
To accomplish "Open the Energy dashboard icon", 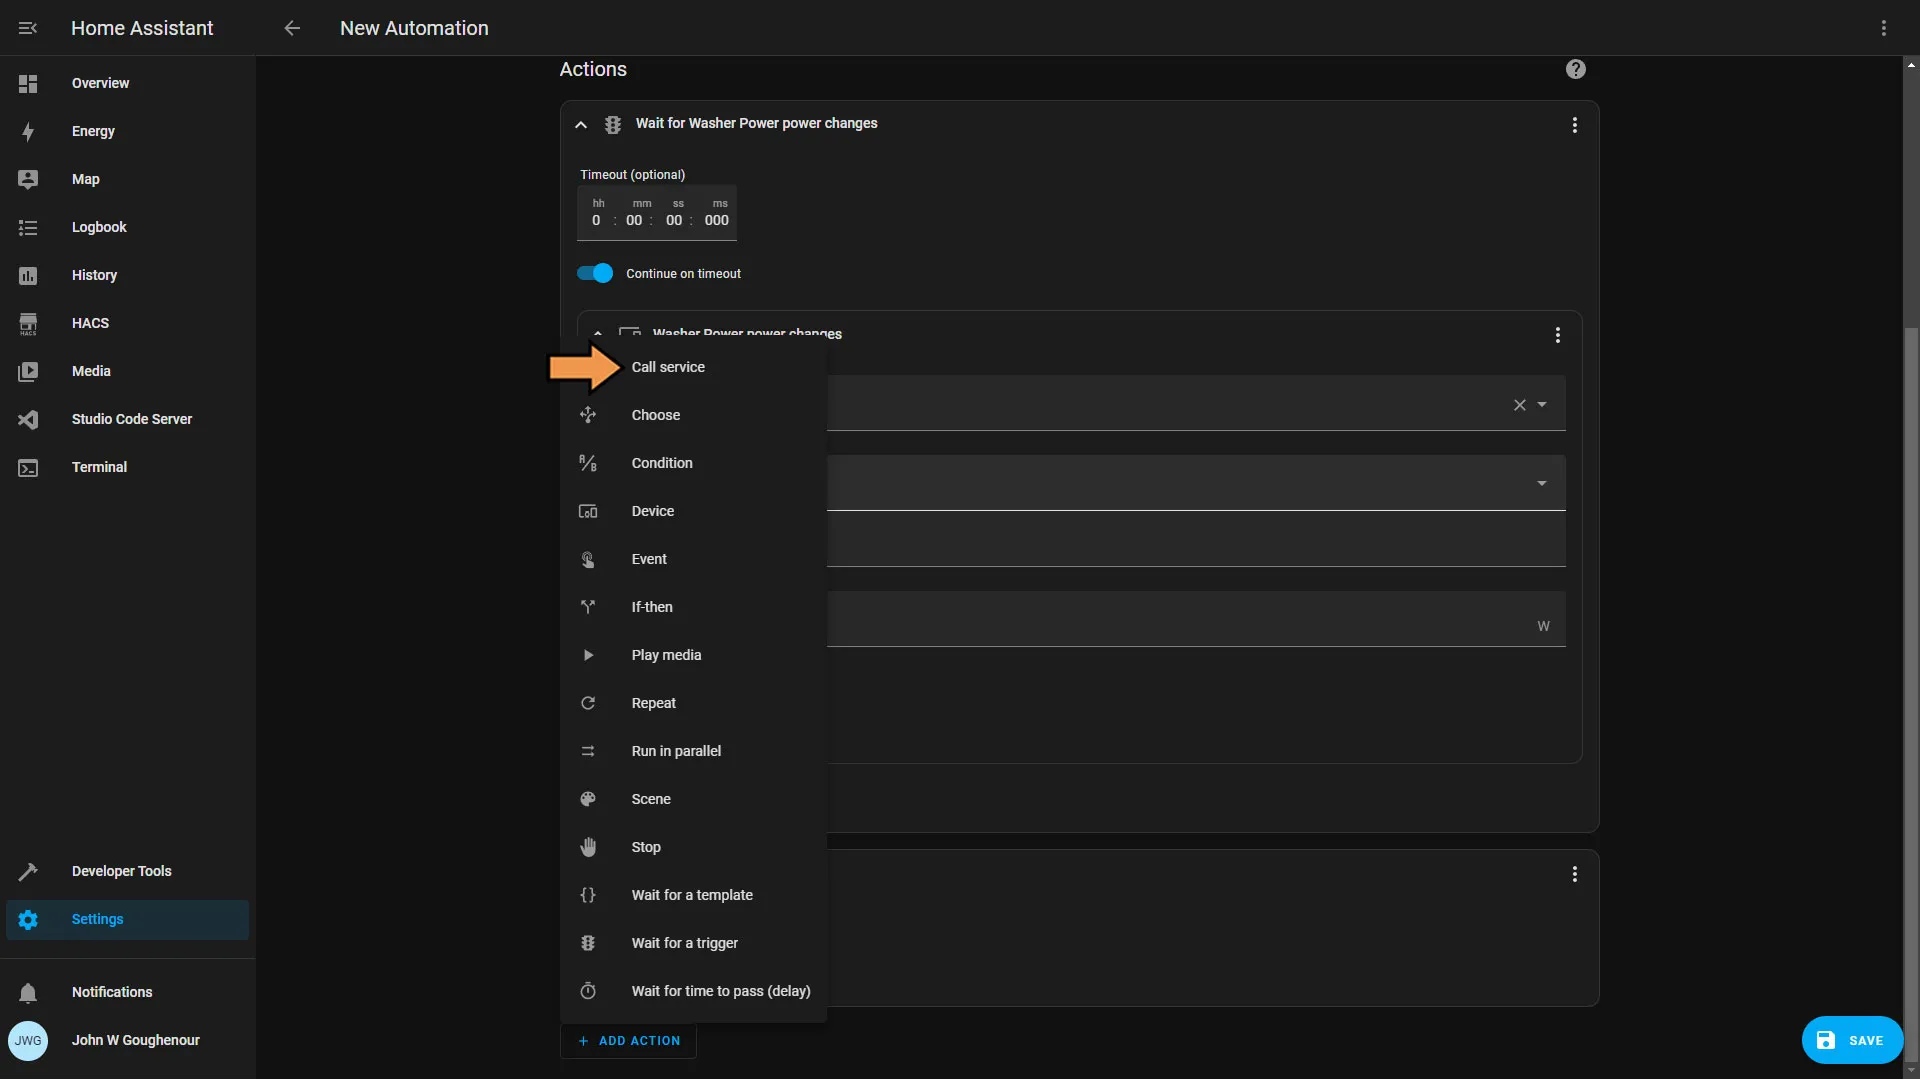I will coord(28,131).
